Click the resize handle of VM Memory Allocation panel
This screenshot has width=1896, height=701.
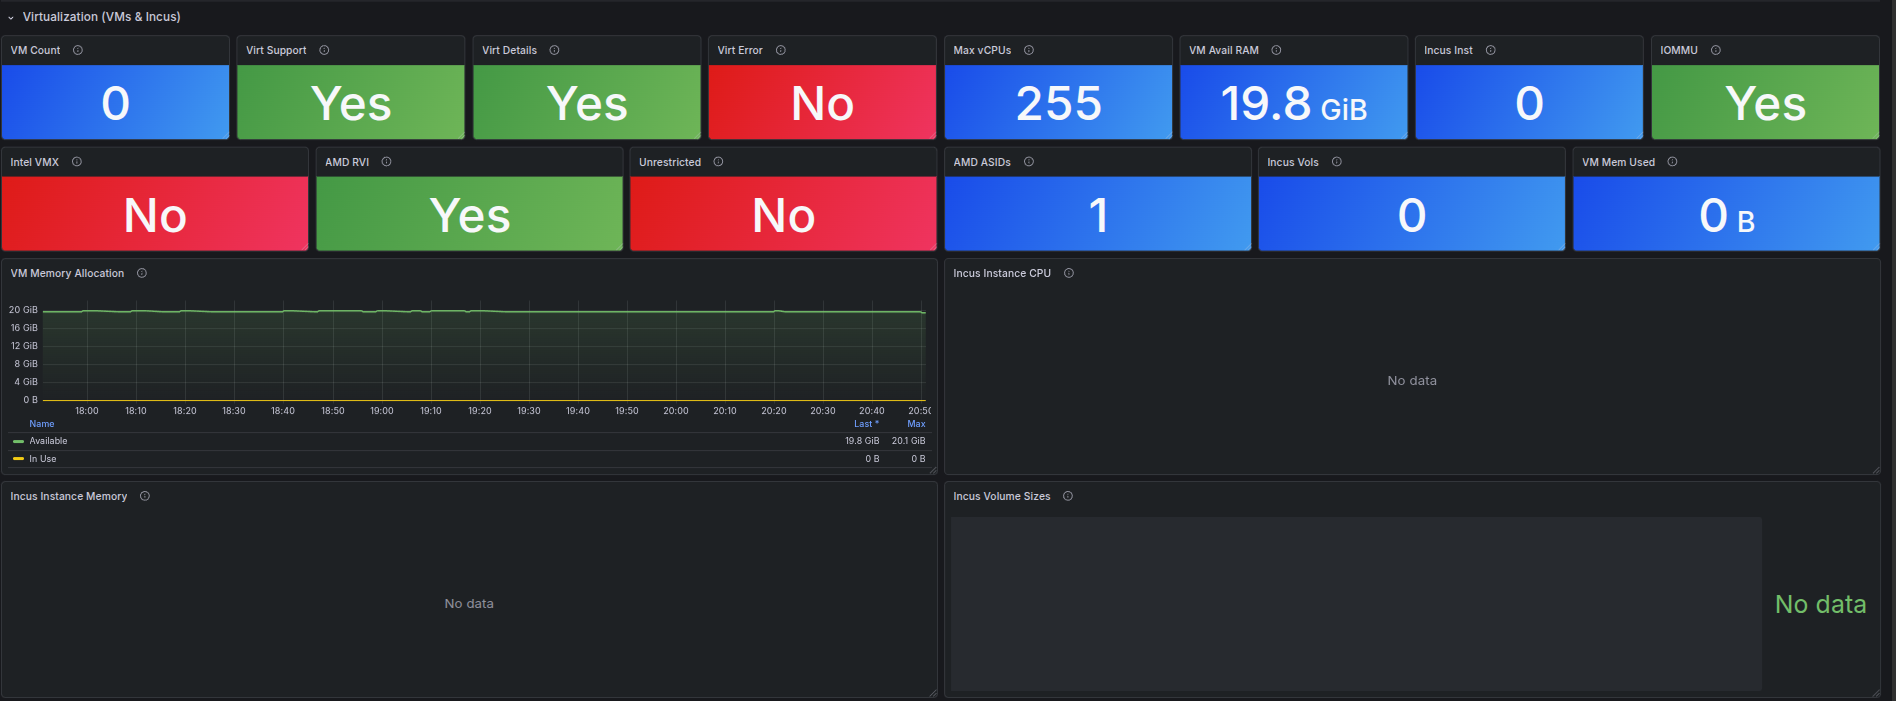(932, 469)
